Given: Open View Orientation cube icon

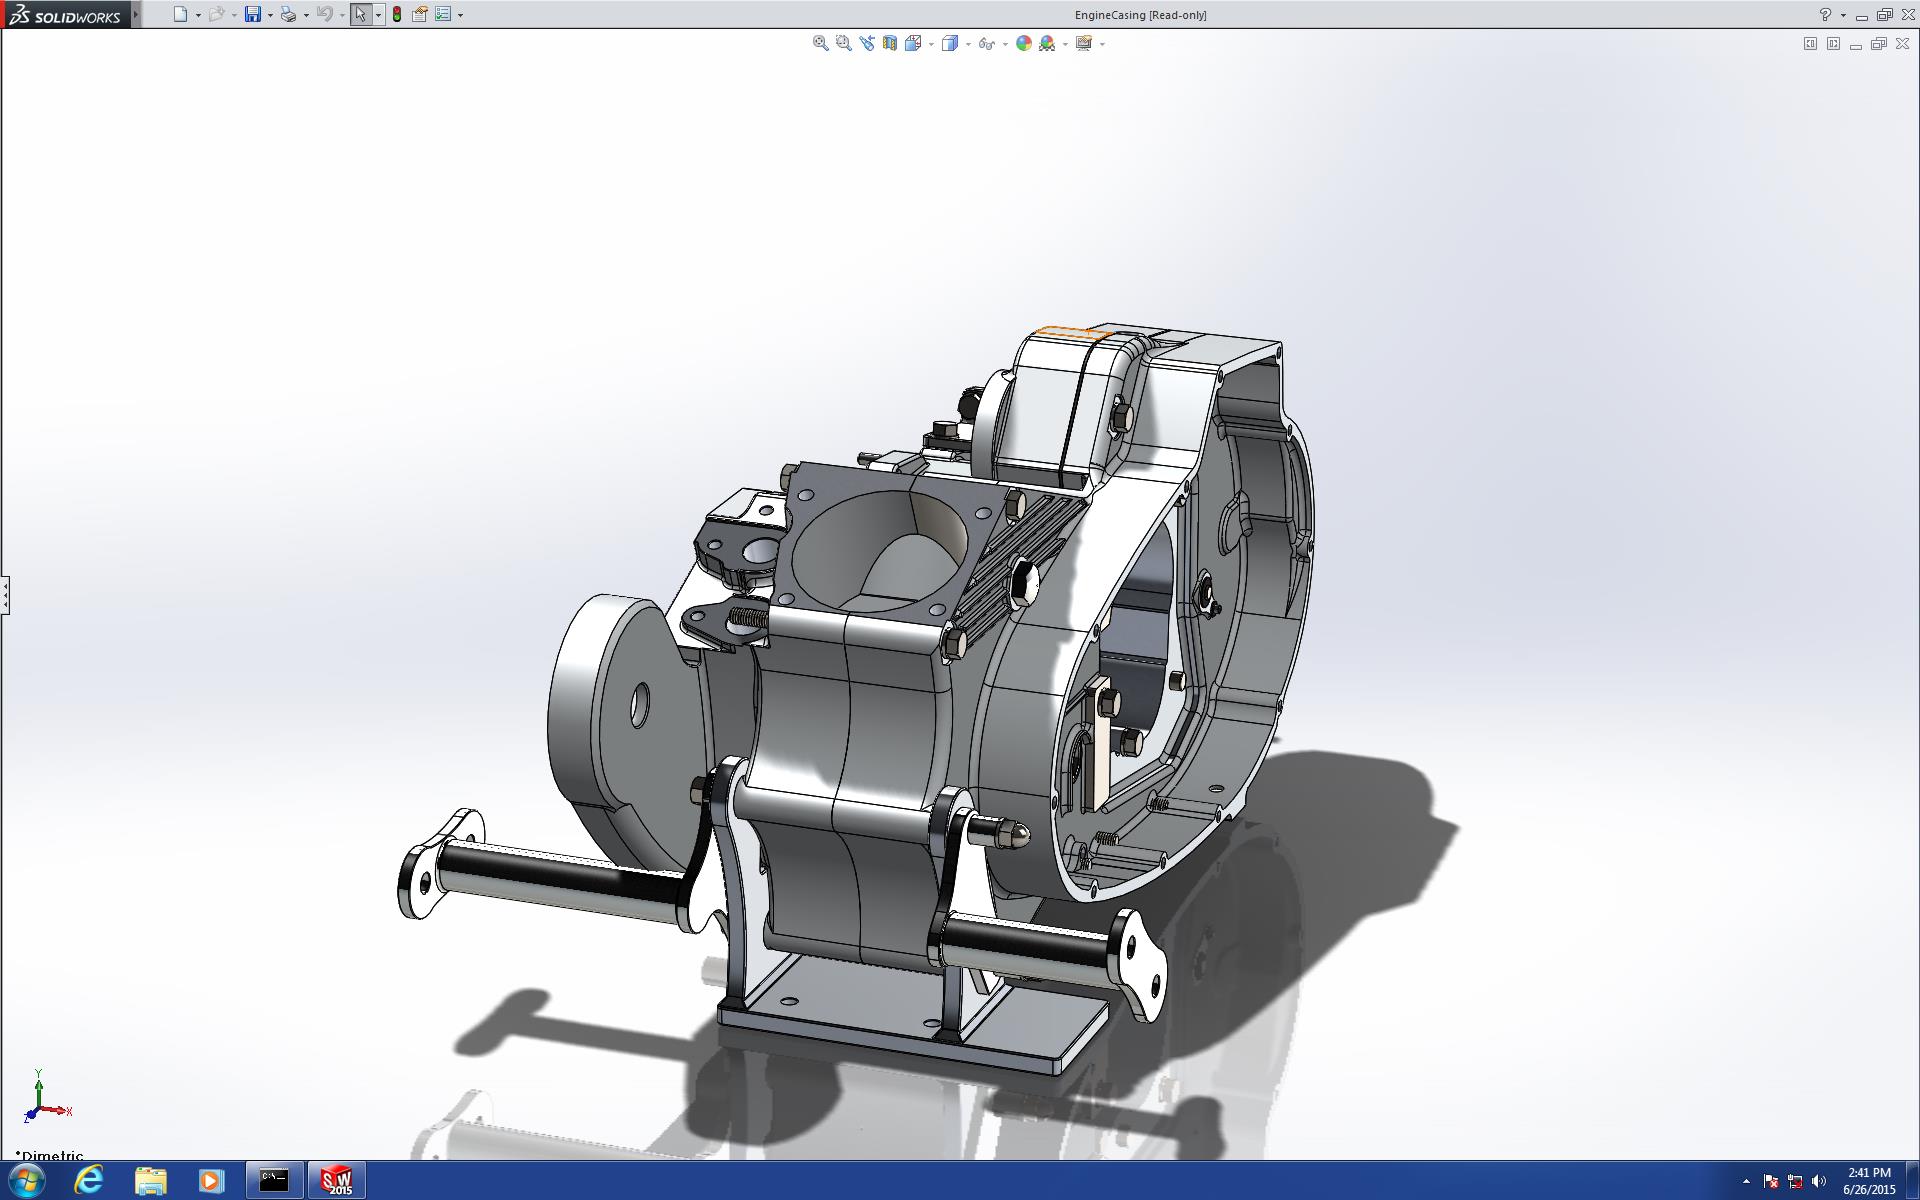Looking at the screenshot, I should click(x=912, y=43).
